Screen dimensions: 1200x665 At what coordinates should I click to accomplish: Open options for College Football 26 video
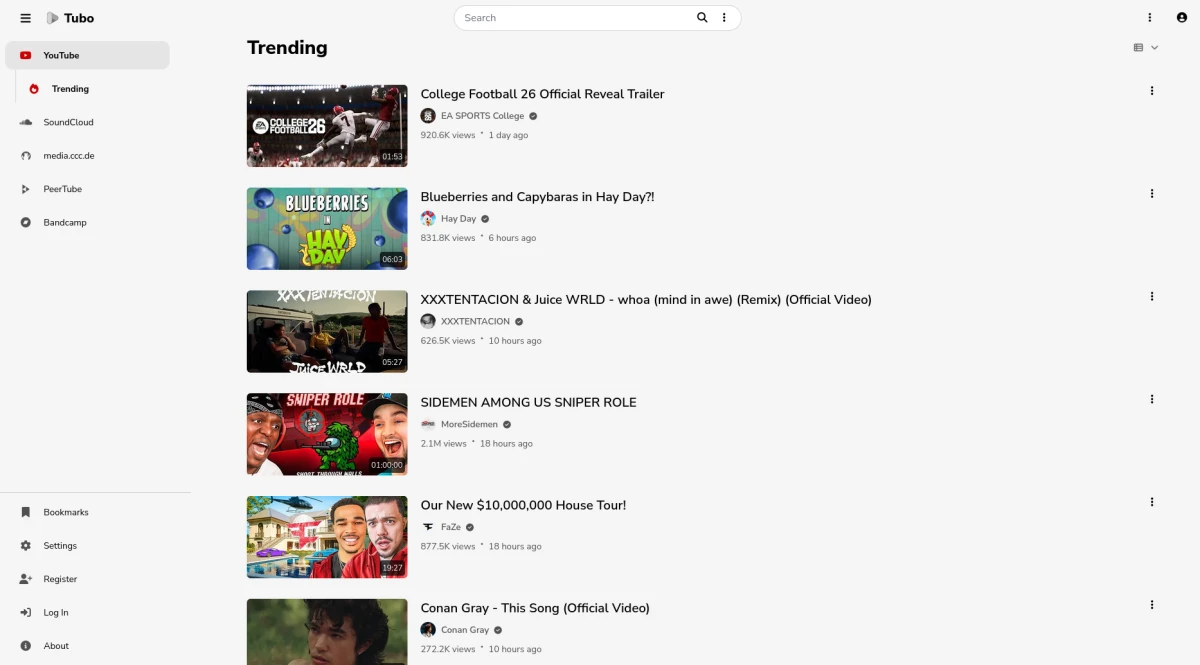coord(1152,91)
